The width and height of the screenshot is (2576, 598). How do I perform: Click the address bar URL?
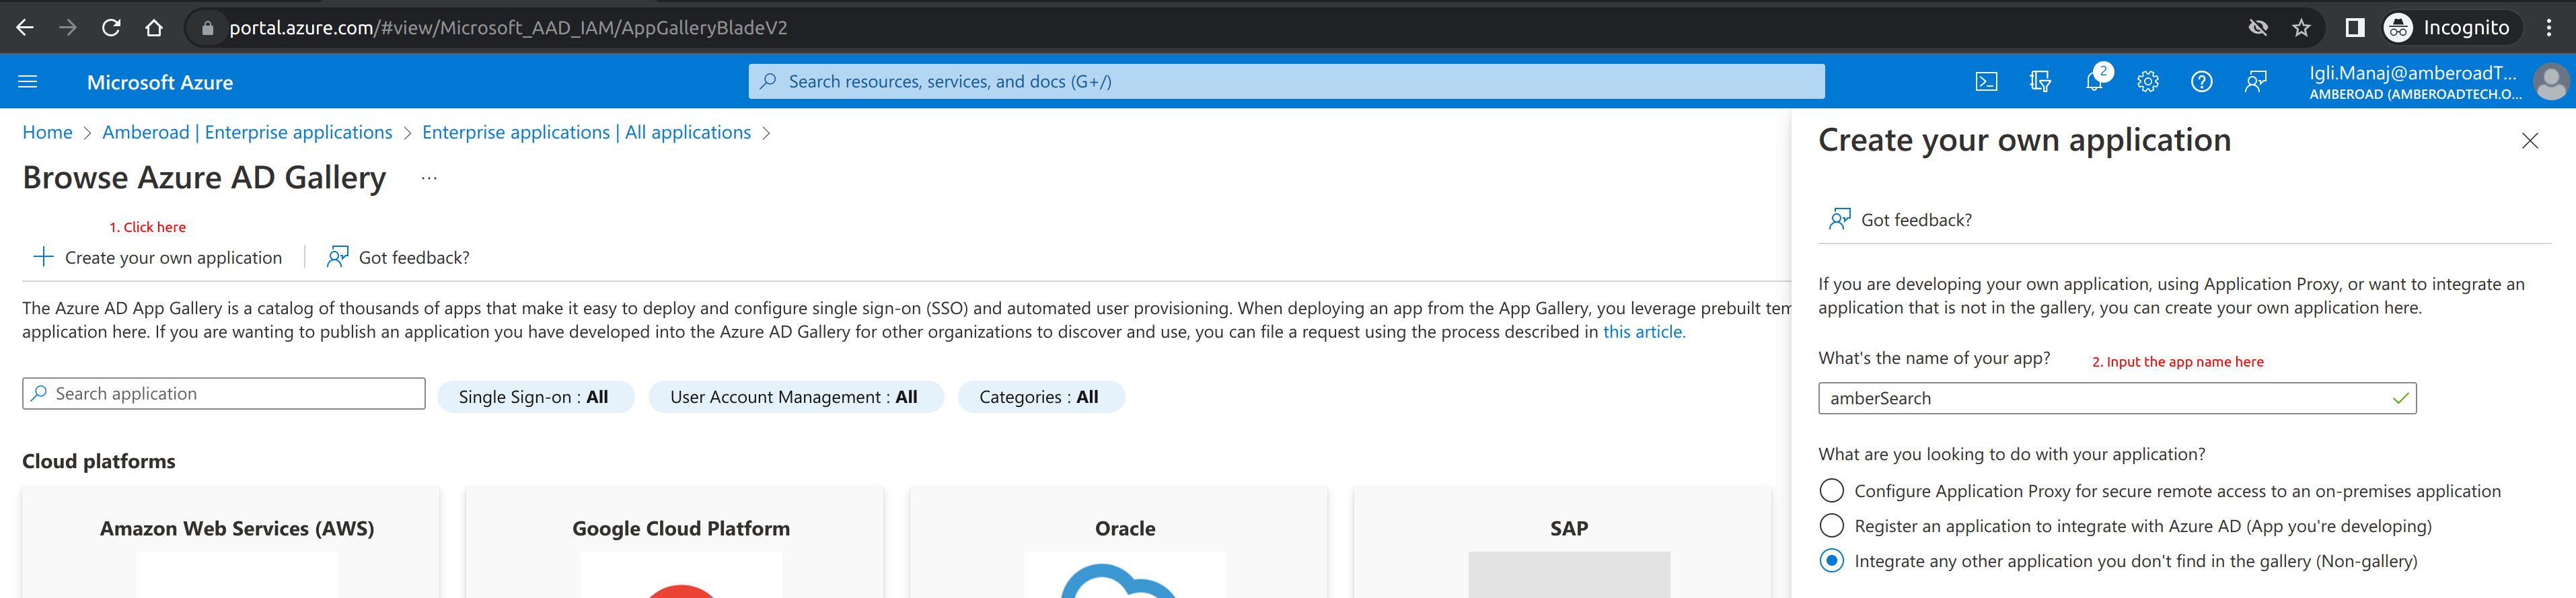(508, 28)
